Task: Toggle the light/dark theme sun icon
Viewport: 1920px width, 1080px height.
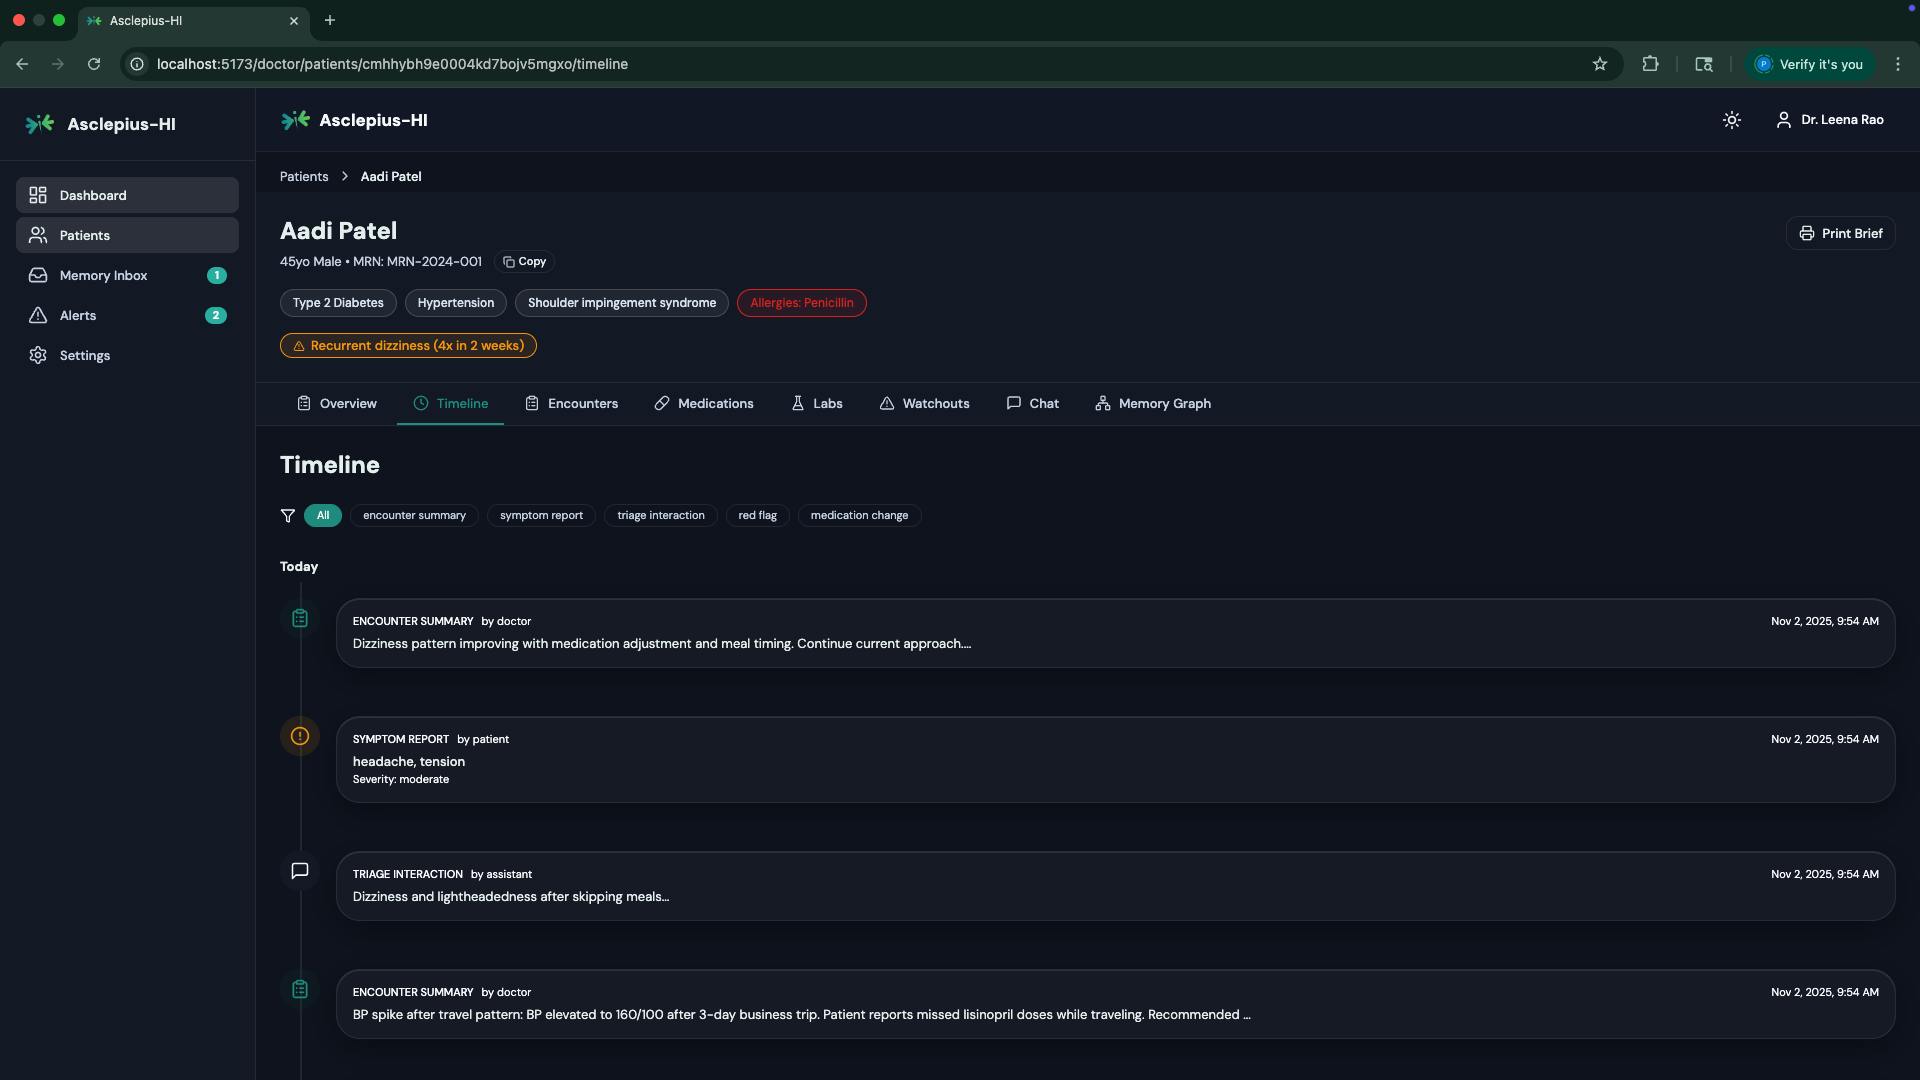Action: (x=1732, y=120)
